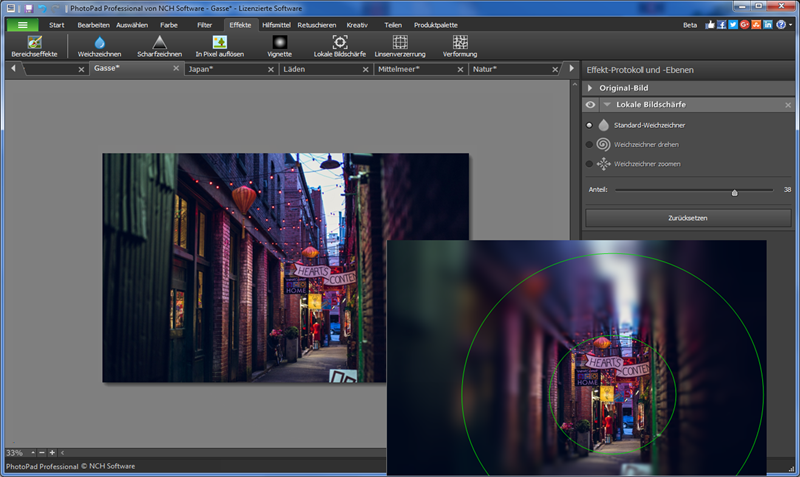Remove the Lokale Bildschärfe layer with X

[788, 105]
